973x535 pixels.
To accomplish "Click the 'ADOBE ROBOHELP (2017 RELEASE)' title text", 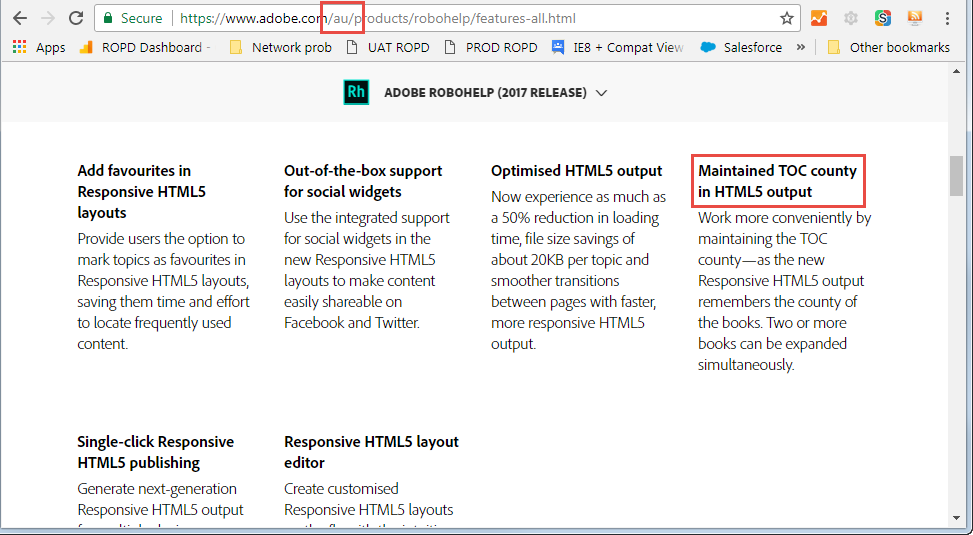I will point(485,92).
